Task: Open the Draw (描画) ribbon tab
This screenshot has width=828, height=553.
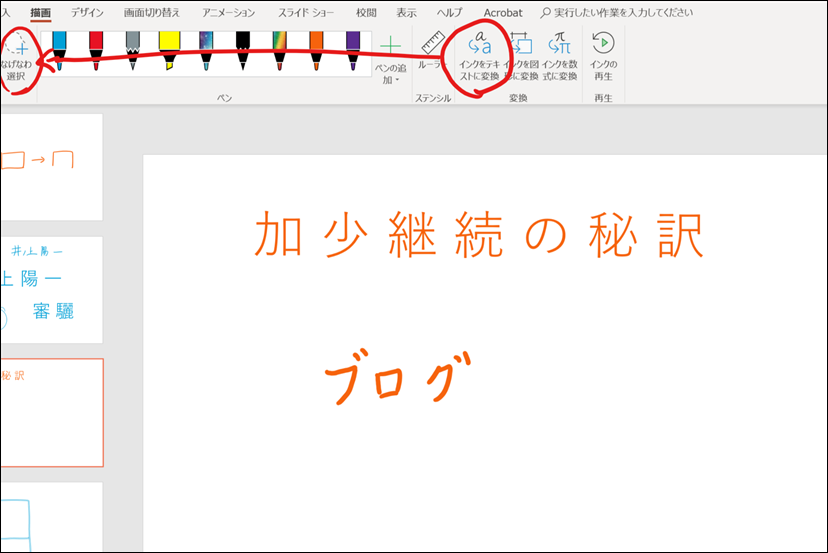Action: point(41,13)
